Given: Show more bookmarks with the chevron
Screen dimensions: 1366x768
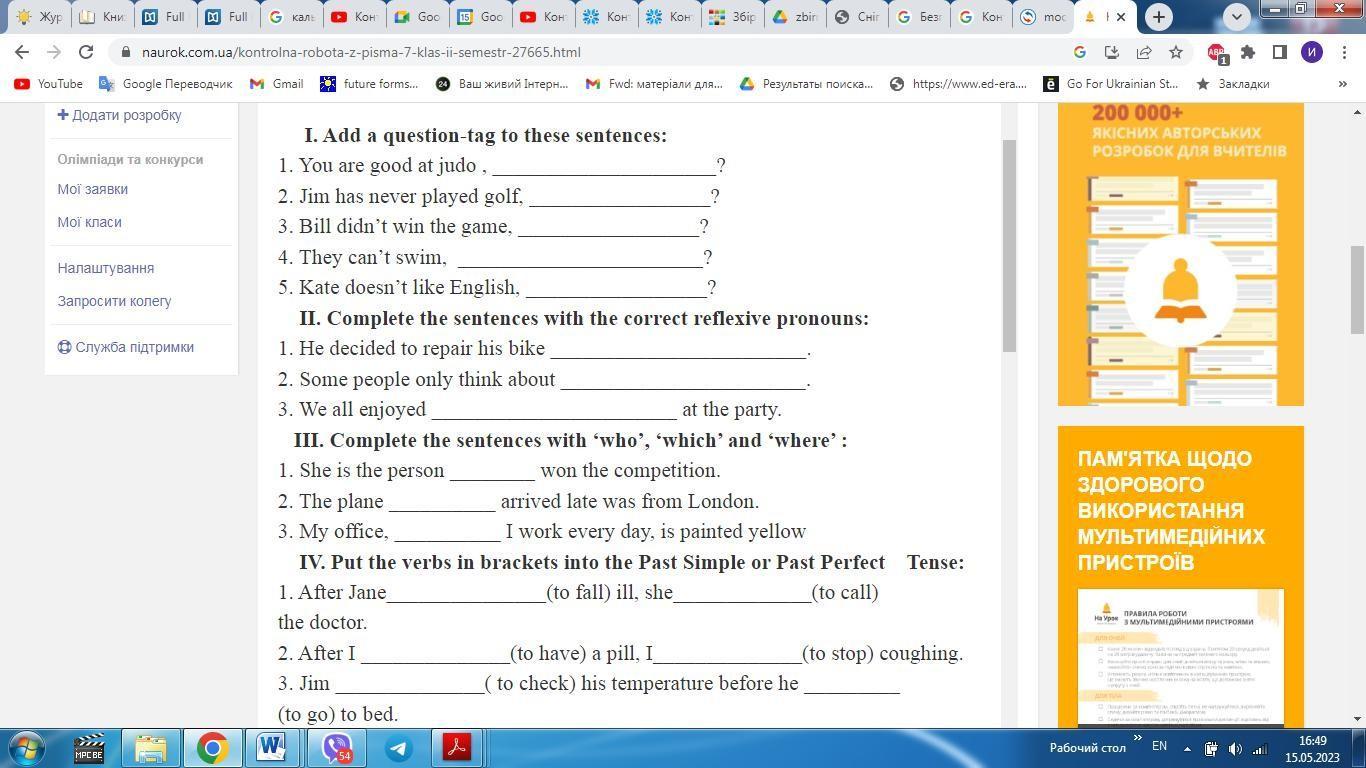Looking at the screenshot, I should (x=1342, y=84).
